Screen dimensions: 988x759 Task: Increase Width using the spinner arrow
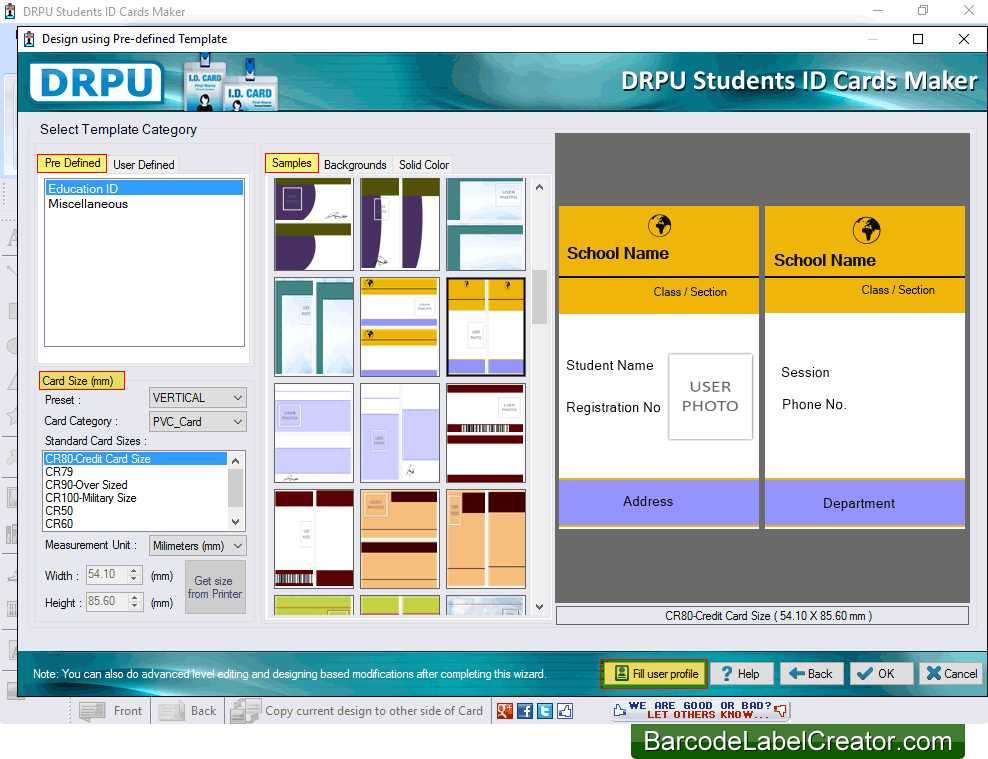pos(131,571)
